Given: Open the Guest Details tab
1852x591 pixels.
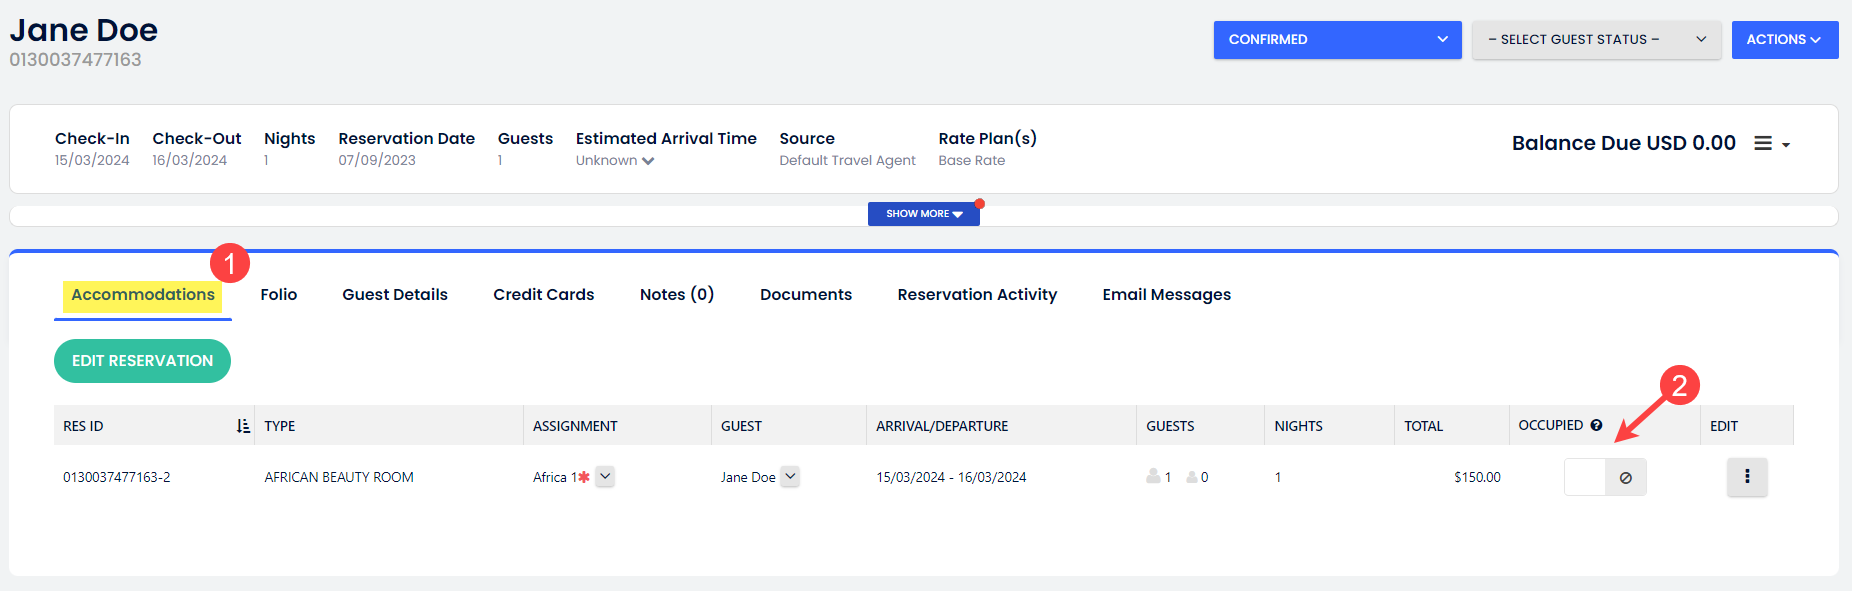Looking at the screenshot, I should tap(394, 295).
